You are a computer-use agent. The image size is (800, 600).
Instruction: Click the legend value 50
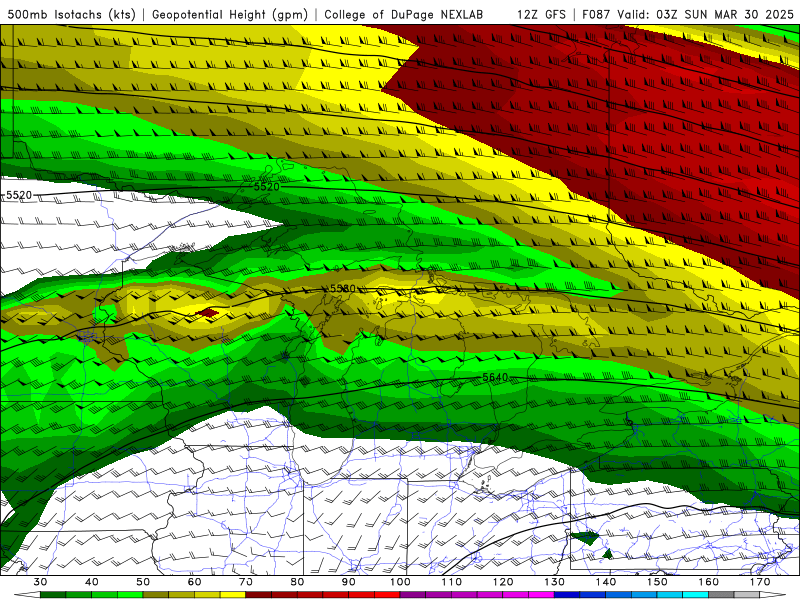point(143,582)
